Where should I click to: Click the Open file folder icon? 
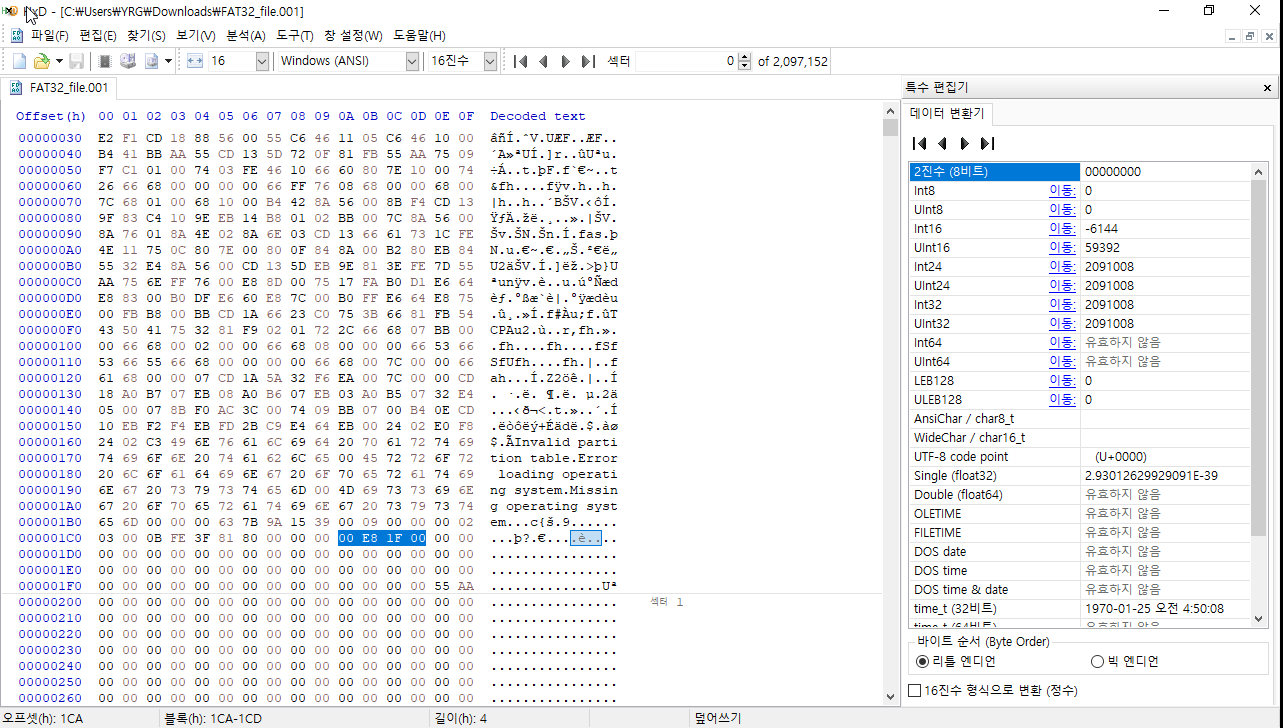tap(41, 61)
